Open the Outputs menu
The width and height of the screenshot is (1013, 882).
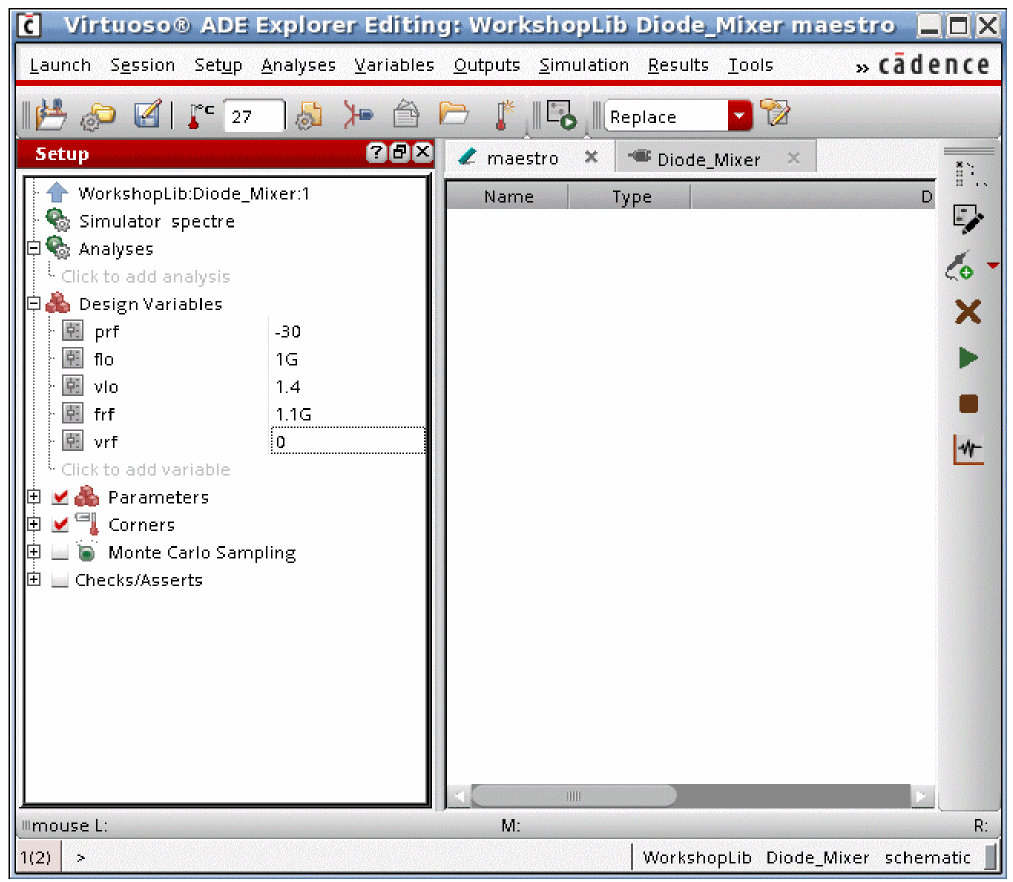point(486,65)
